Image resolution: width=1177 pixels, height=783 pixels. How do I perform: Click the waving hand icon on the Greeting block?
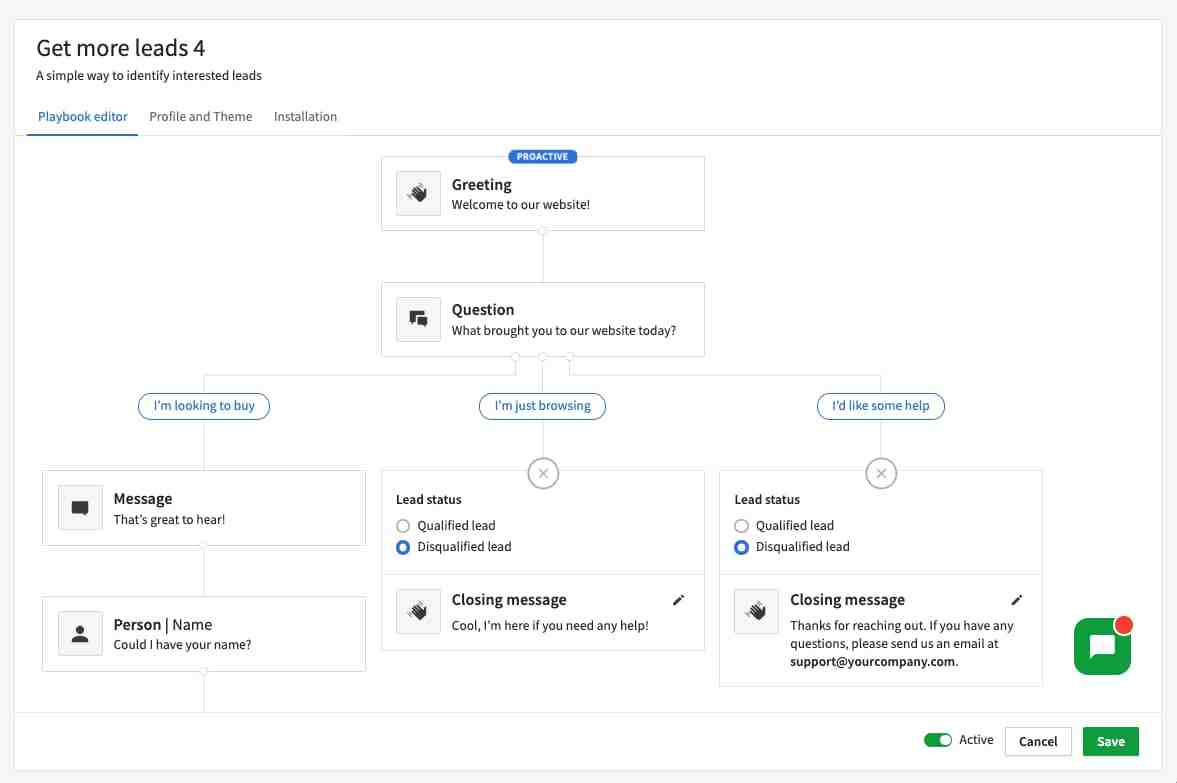click(417, 192)
